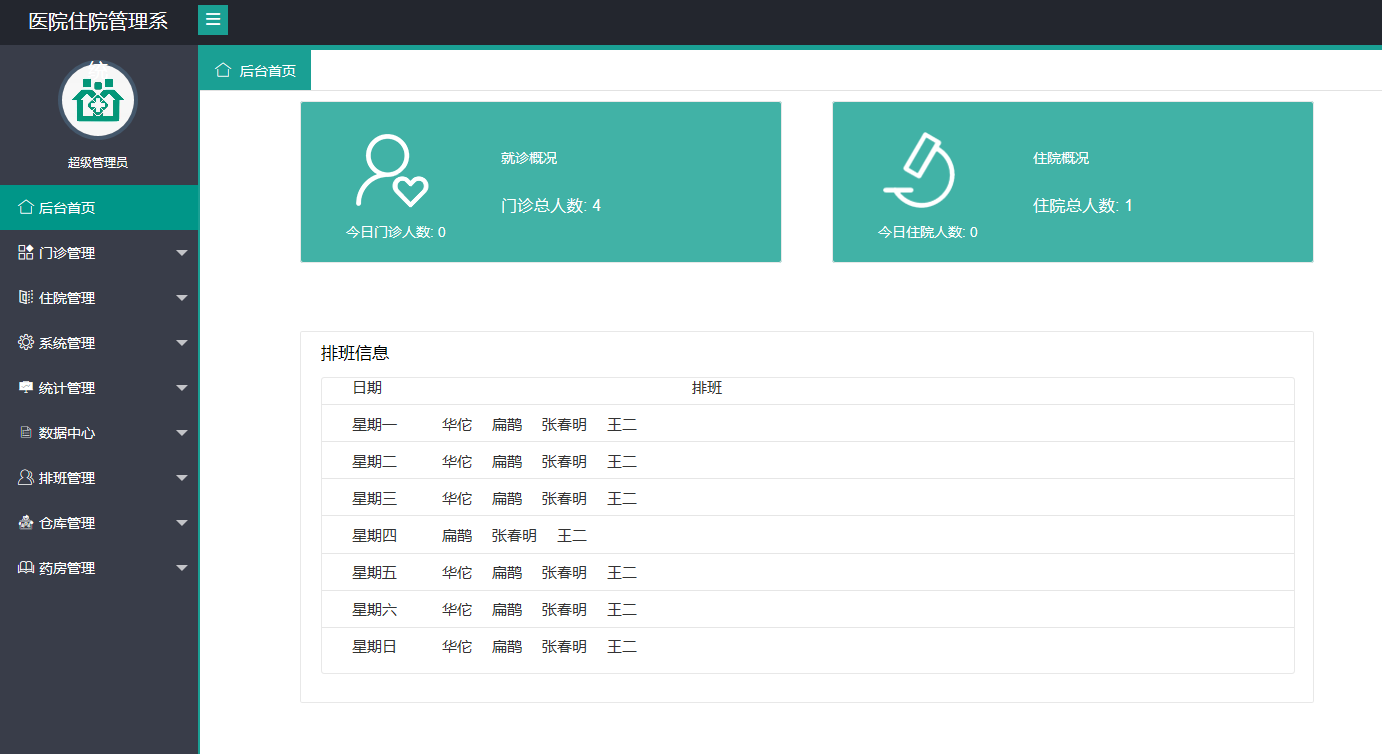Image resolution: width=1382 pixels, height=754 pixels.
Task: Switch to the 后台首页 tab
Action: click(x=255, y=70)
